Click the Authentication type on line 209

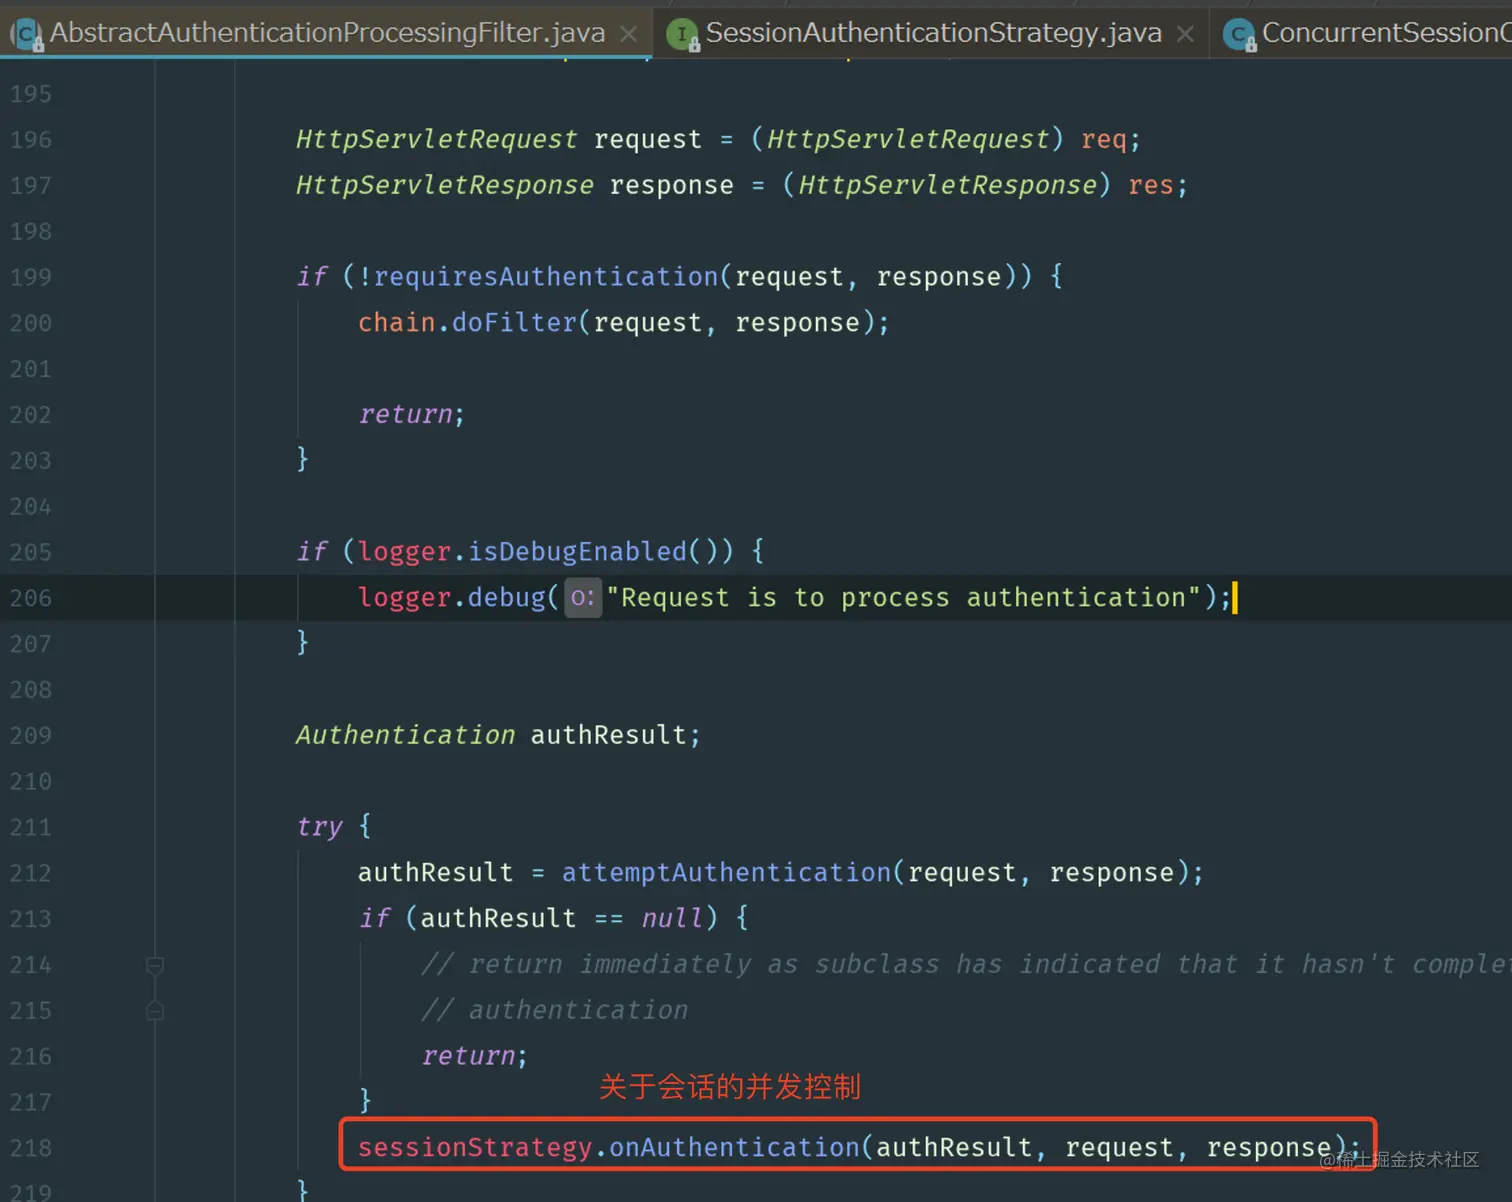click(x=405, y=735)
